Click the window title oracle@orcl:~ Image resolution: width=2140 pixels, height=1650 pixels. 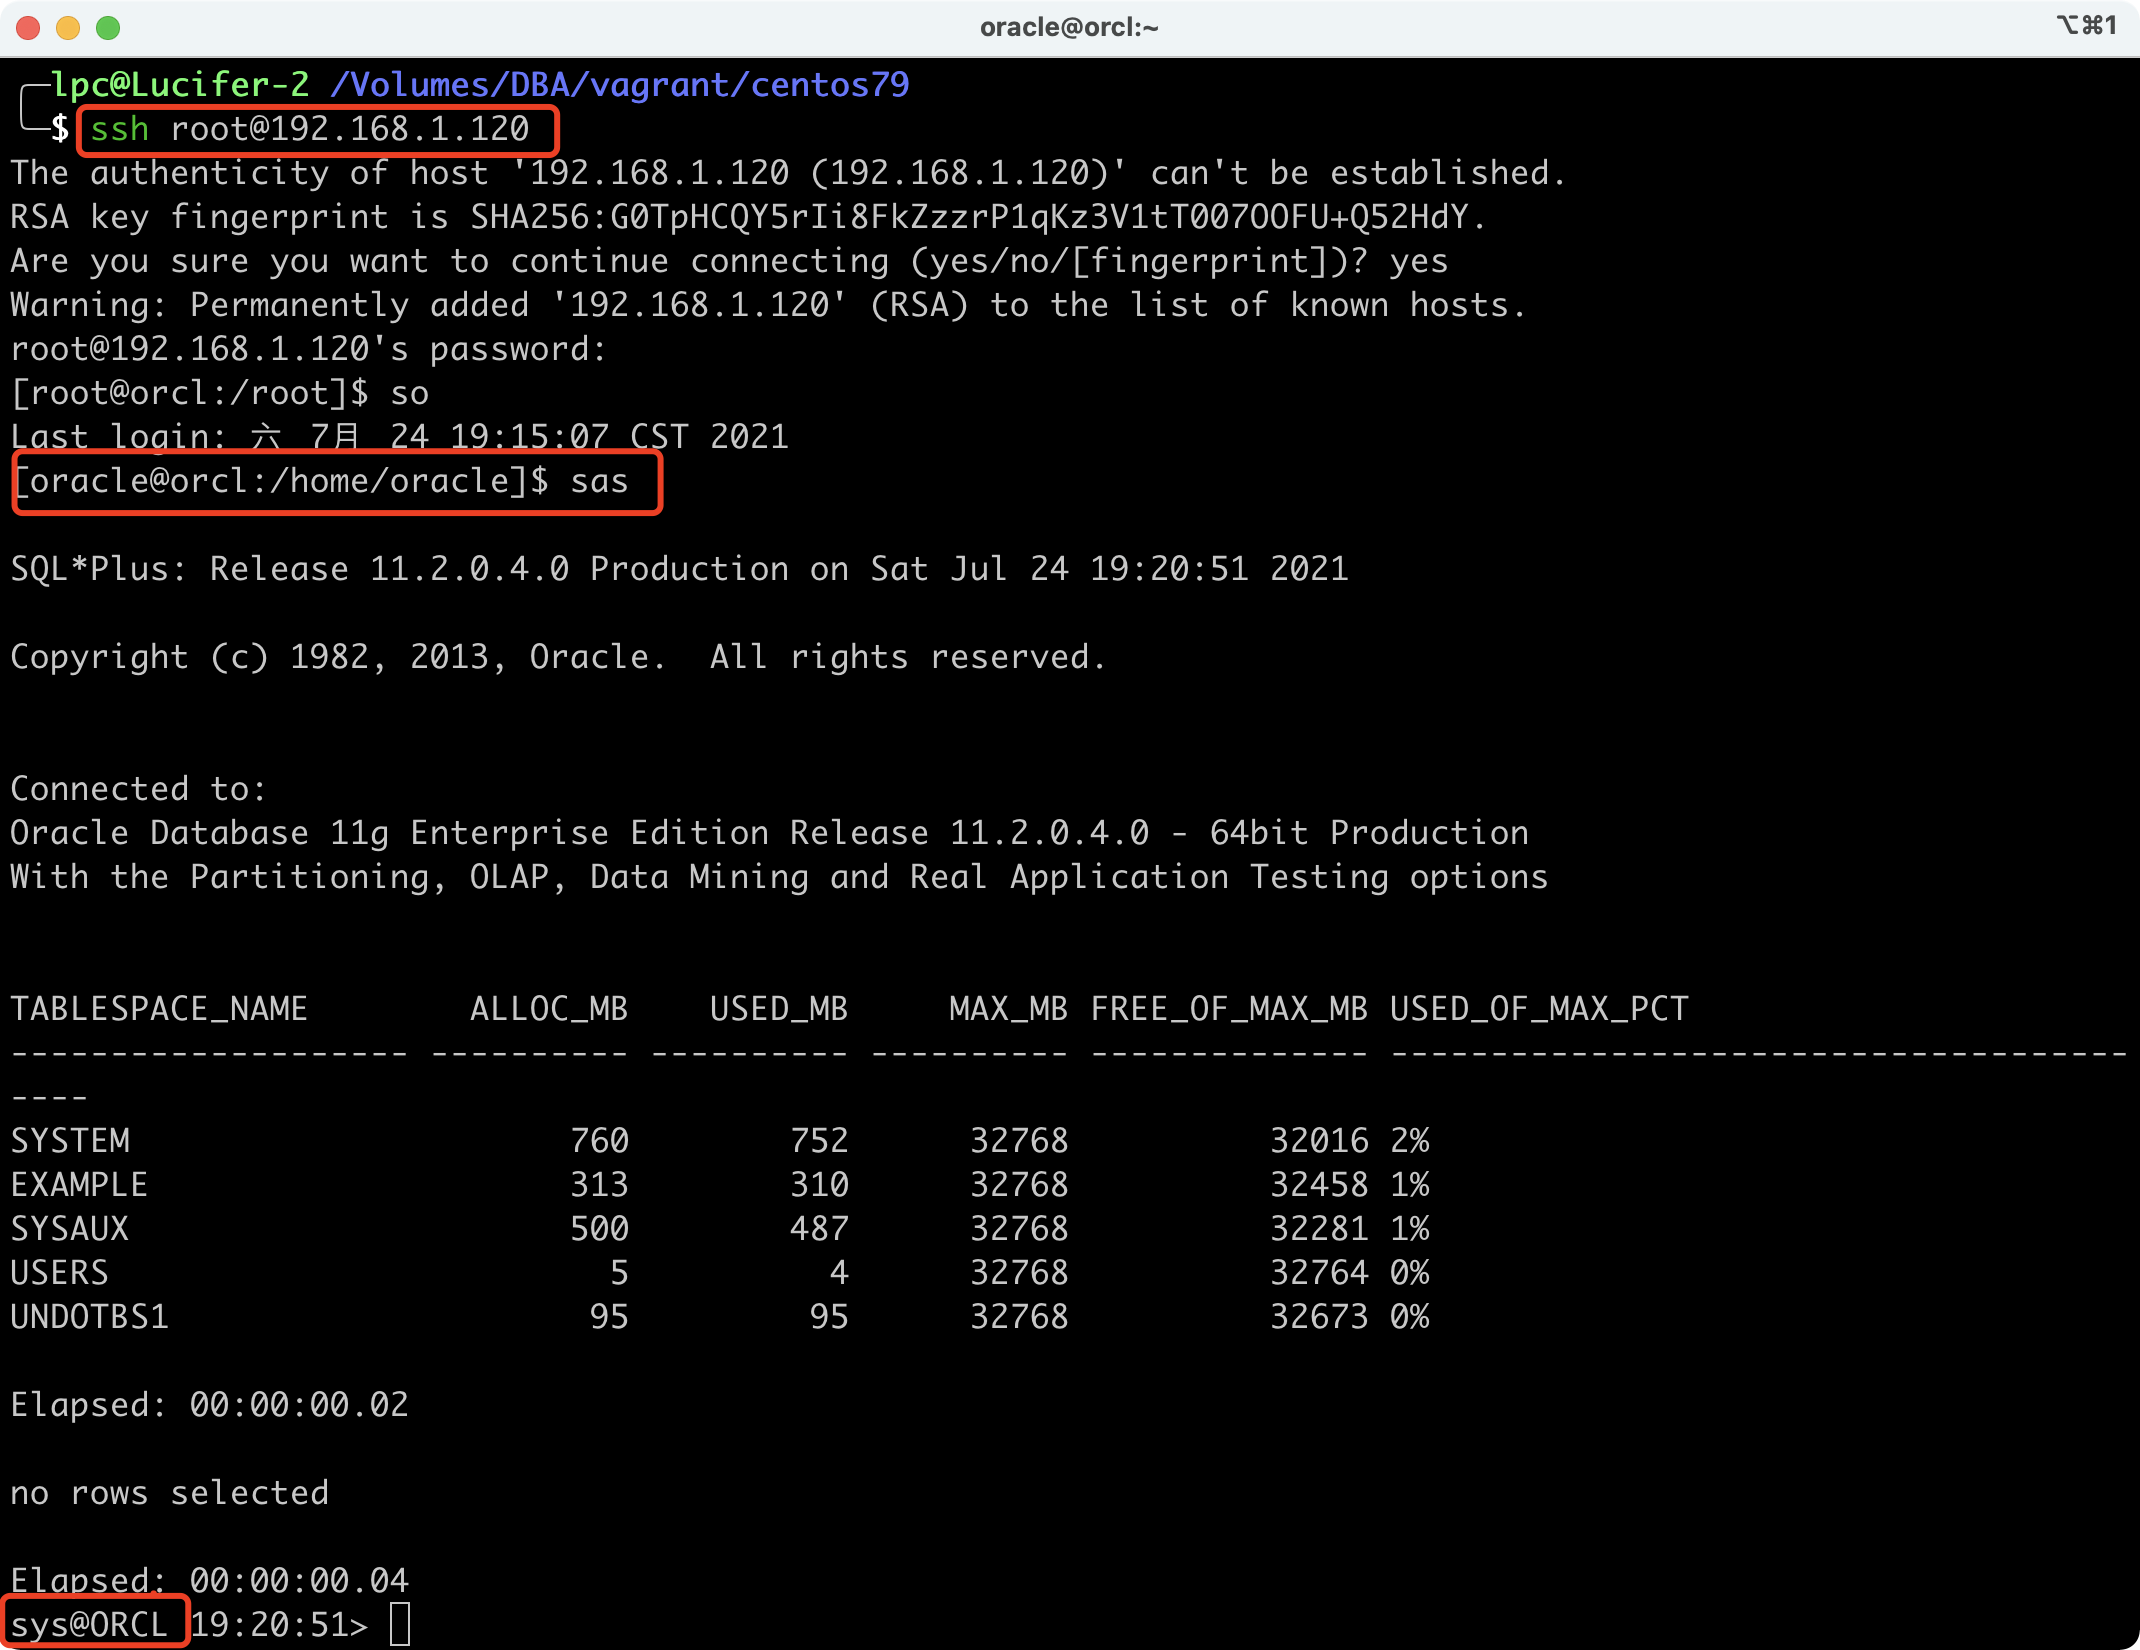coord(1069,27)
